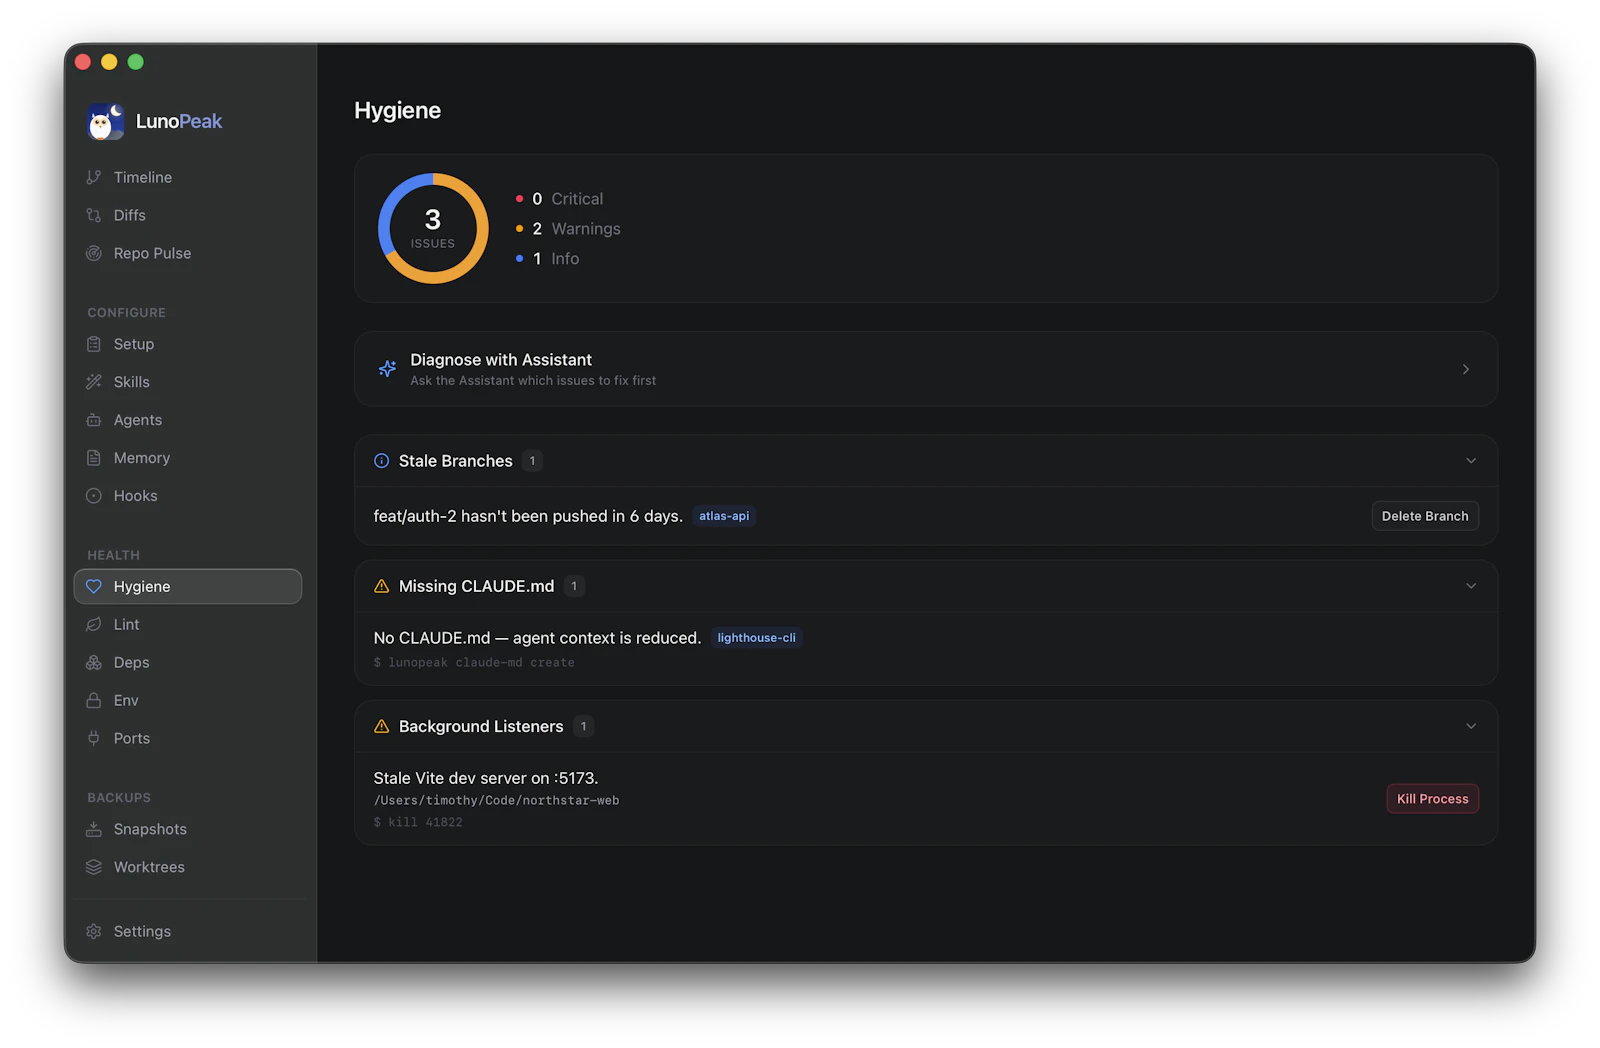Image resolution: width=1600 pixels, height=1048 pixels.
Task: Click 'Stale Vite dev server on :5173.' text
Action: 486,778
